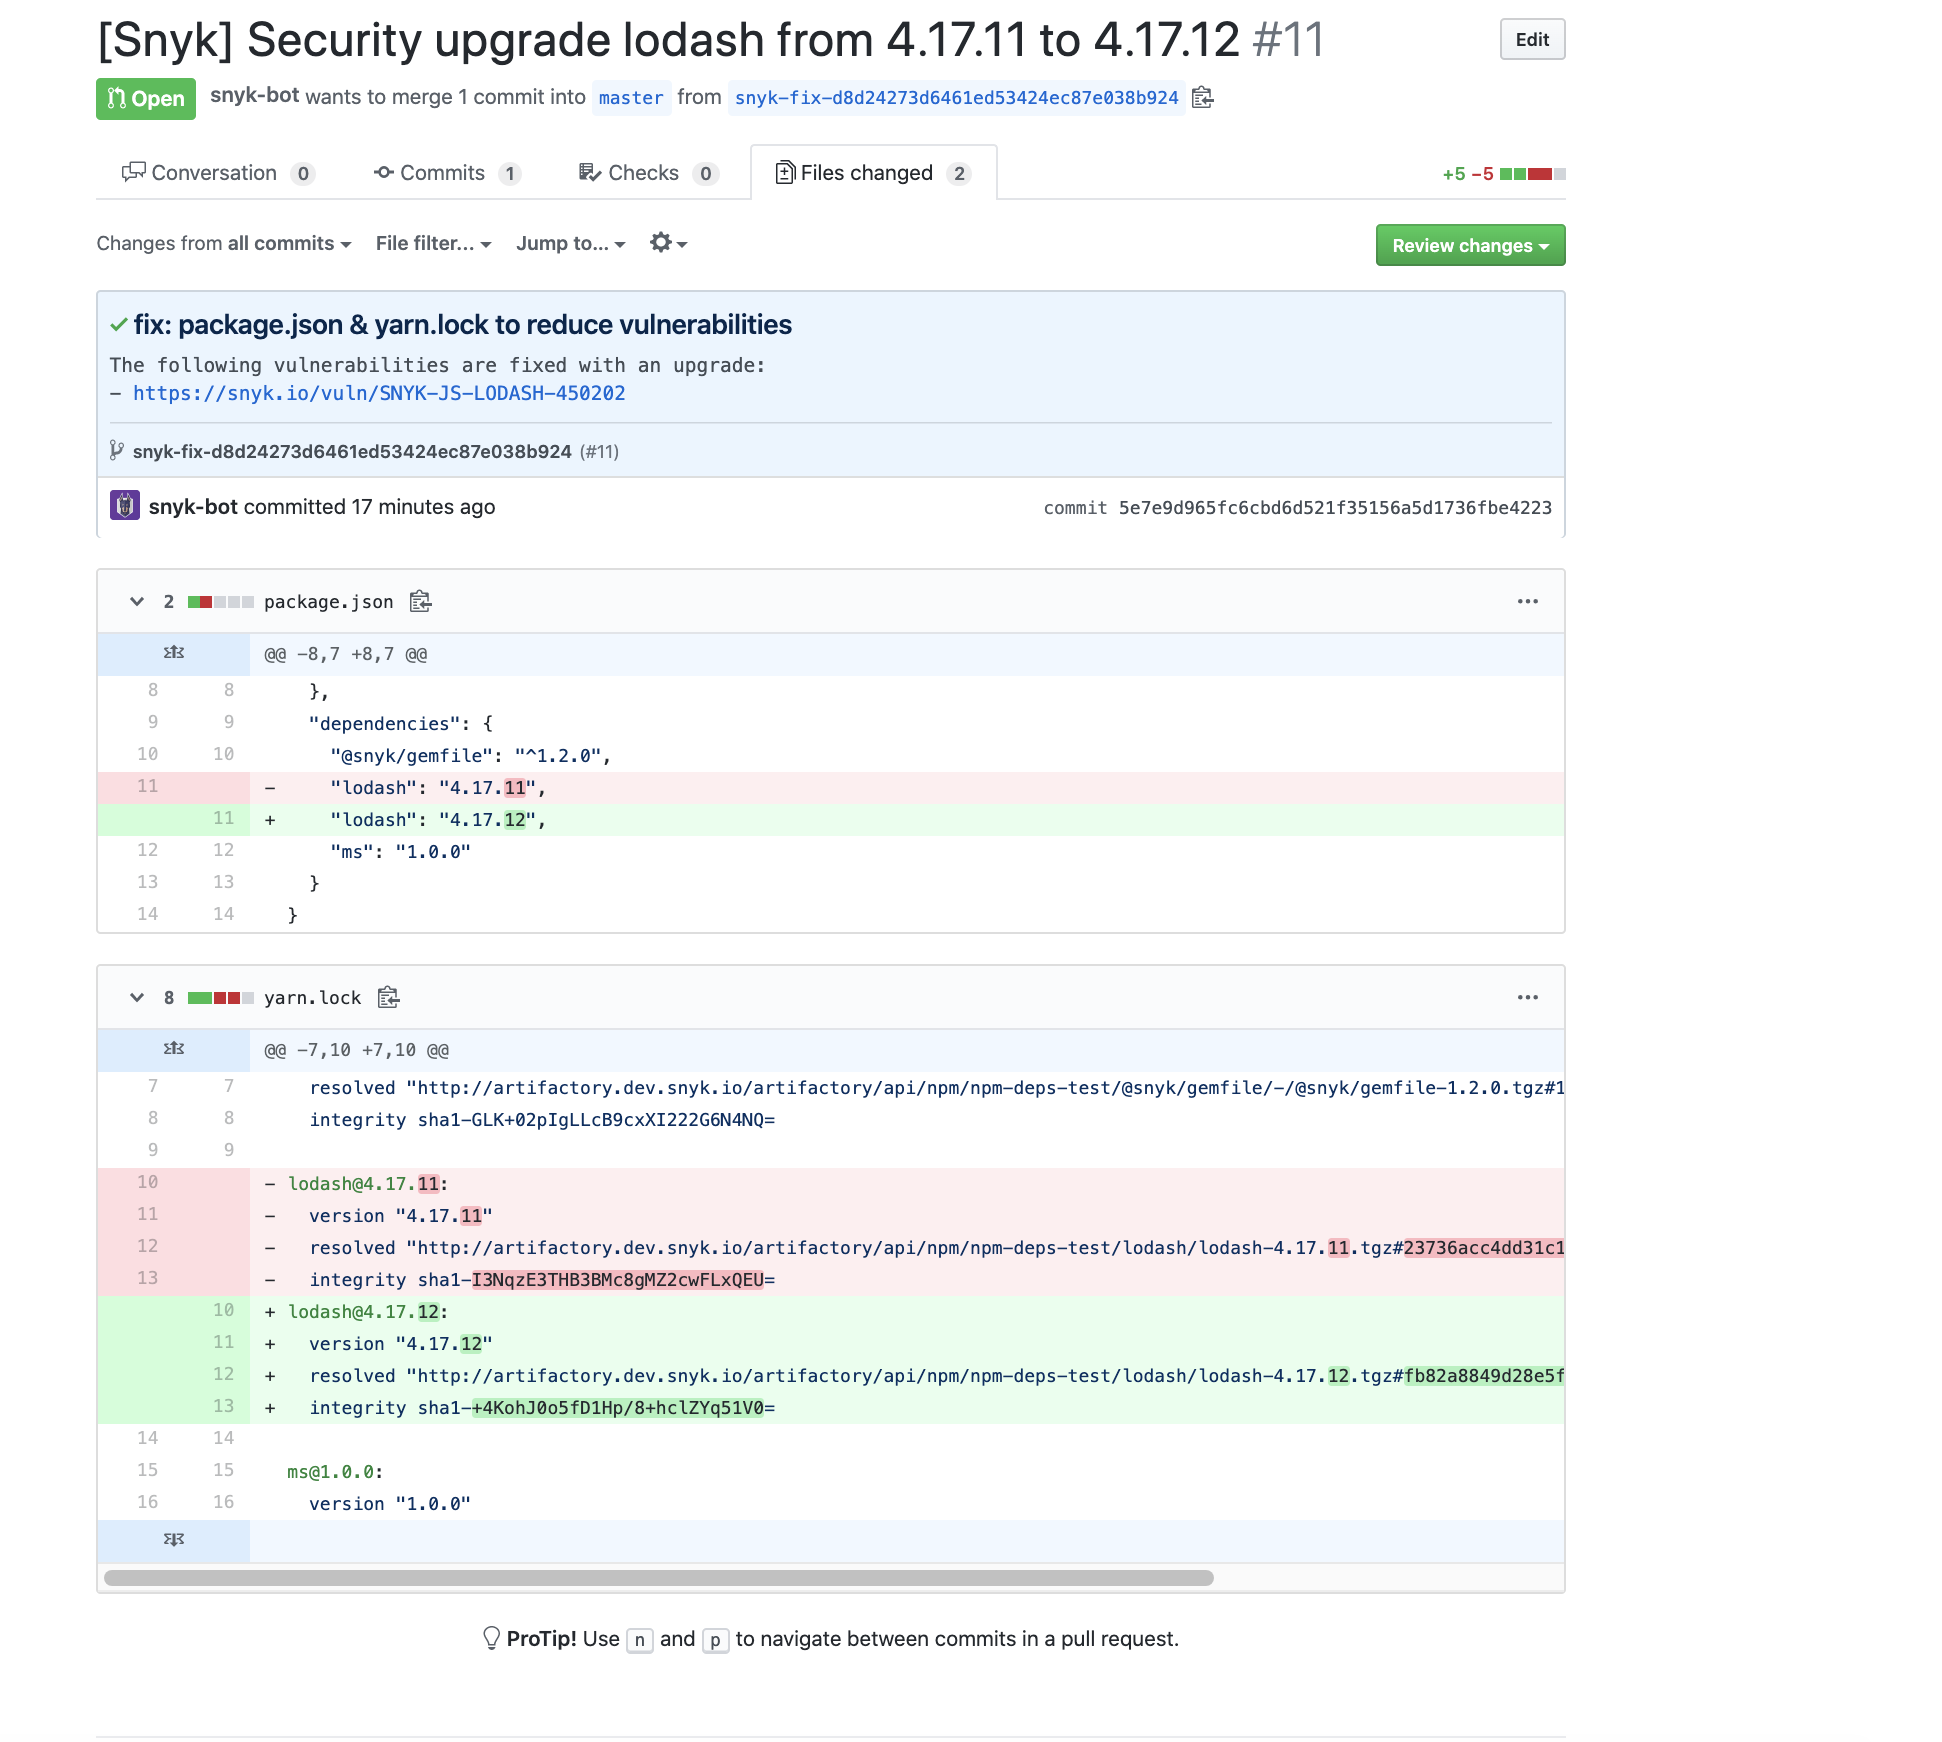Viewport: 1942px width, 1742px height.
Task: Click snyk-bot avatar image
Action: [x=125, y=506]
